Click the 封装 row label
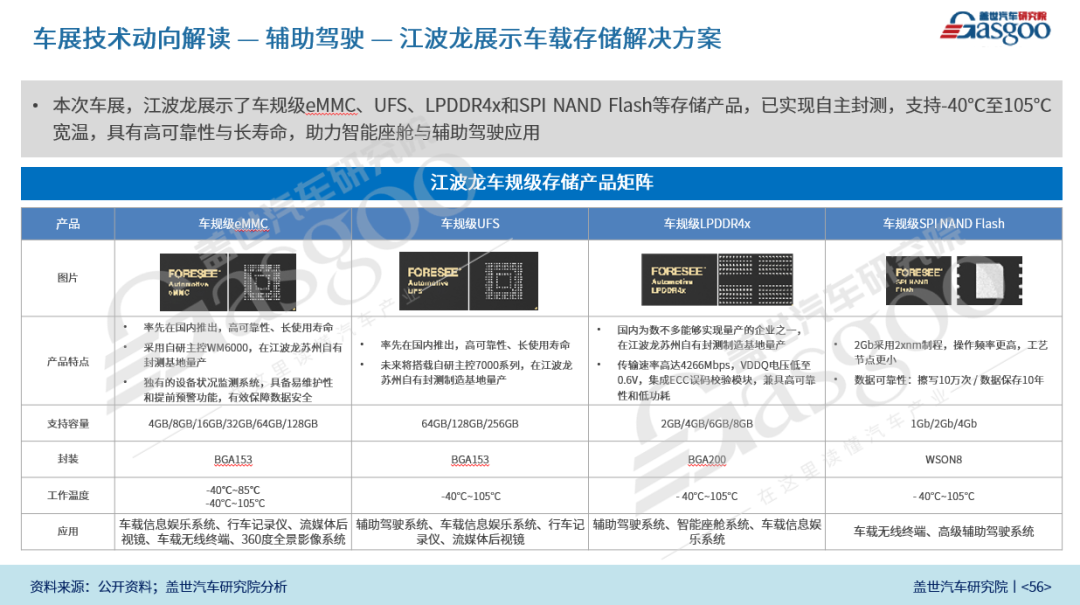This screenshot has height=605, width=1080. click(x=68, y=459)
